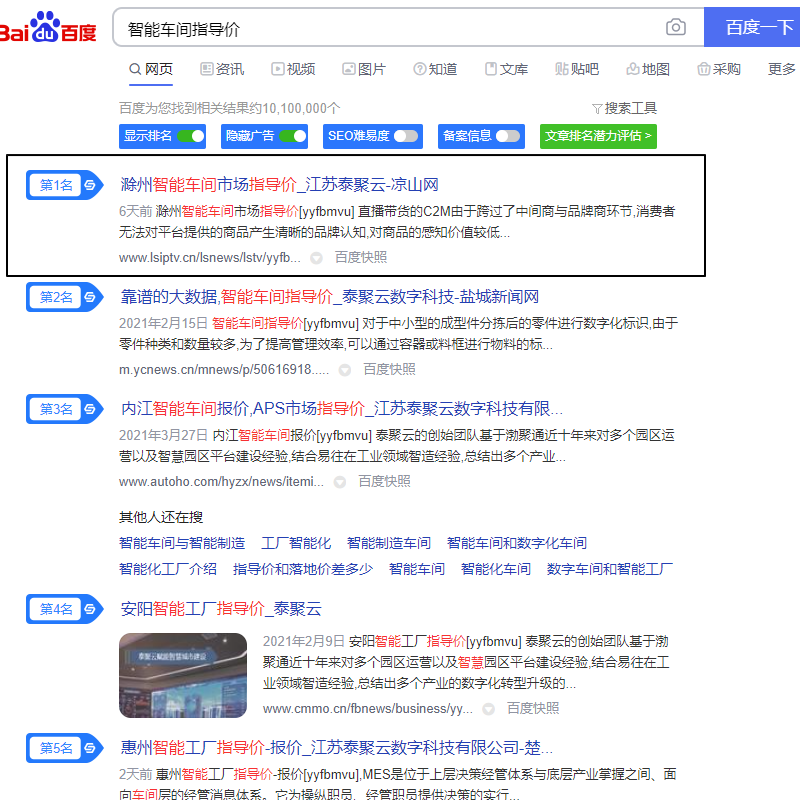Open result 靠谱的大数据,智能车间指导价
The image size is (800, 800).
330,297
